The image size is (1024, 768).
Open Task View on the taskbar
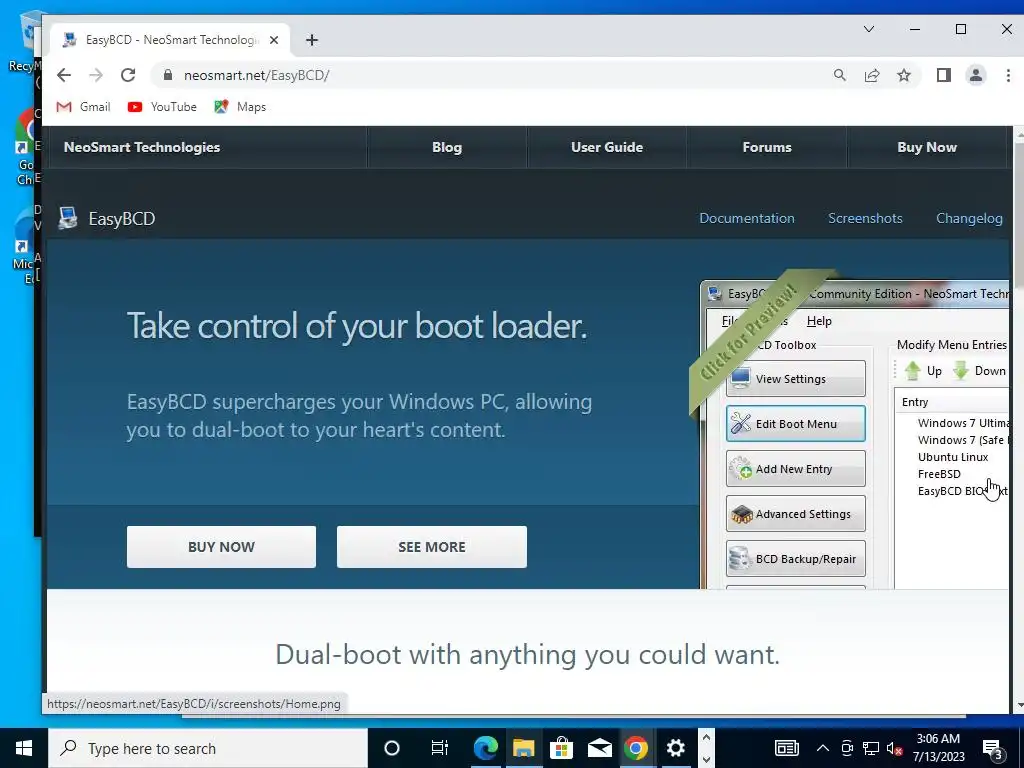click(x=440, y=748)
